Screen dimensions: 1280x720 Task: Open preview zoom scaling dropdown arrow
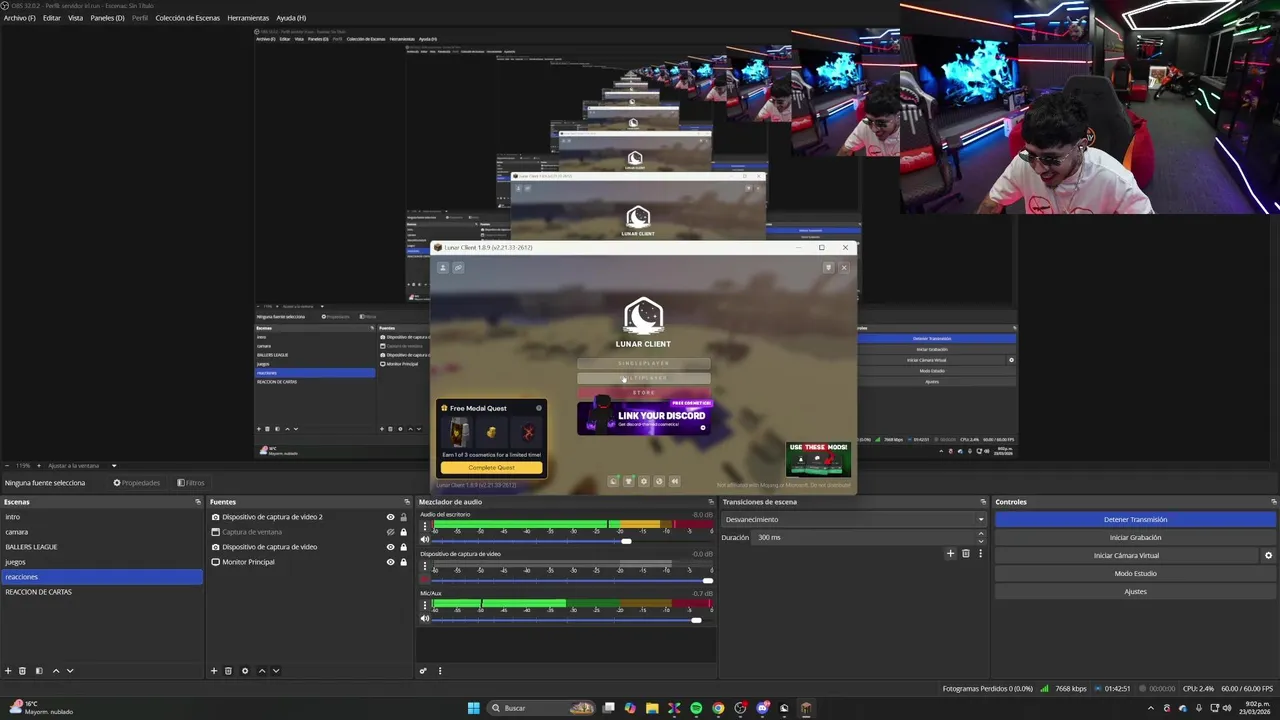coord(114,466)
